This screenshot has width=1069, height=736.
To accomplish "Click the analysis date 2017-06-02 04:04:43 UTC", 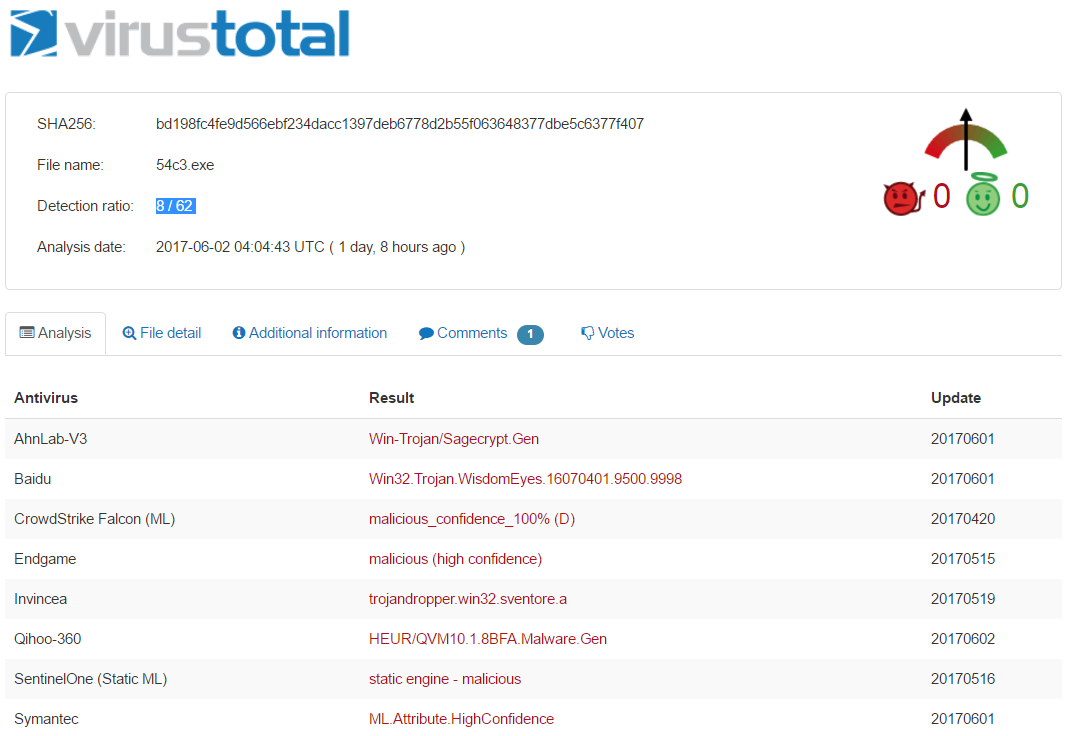I will click(240, 247).
